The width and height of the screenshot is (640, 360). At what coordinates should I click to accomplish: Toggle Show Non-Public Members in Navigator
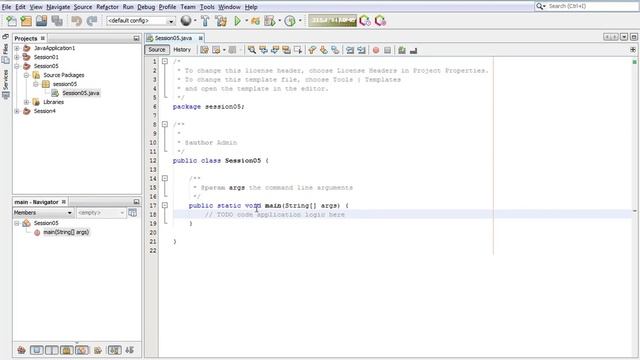tap(67, 350)
